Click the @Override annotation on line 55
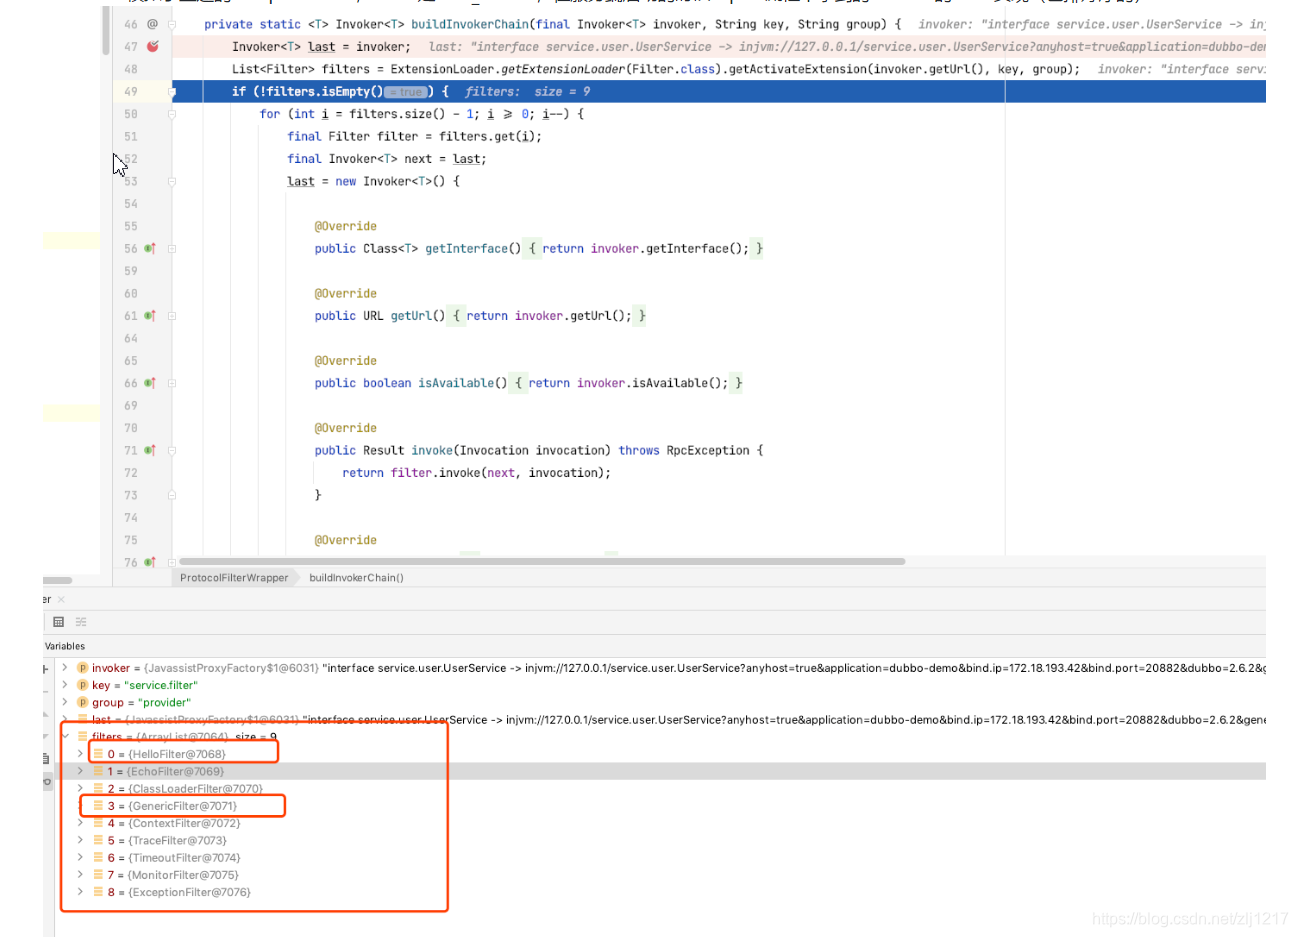Image resolution: width=1298 pixels, height=937 pixels. pyautogui.click(x=345, y=227)
